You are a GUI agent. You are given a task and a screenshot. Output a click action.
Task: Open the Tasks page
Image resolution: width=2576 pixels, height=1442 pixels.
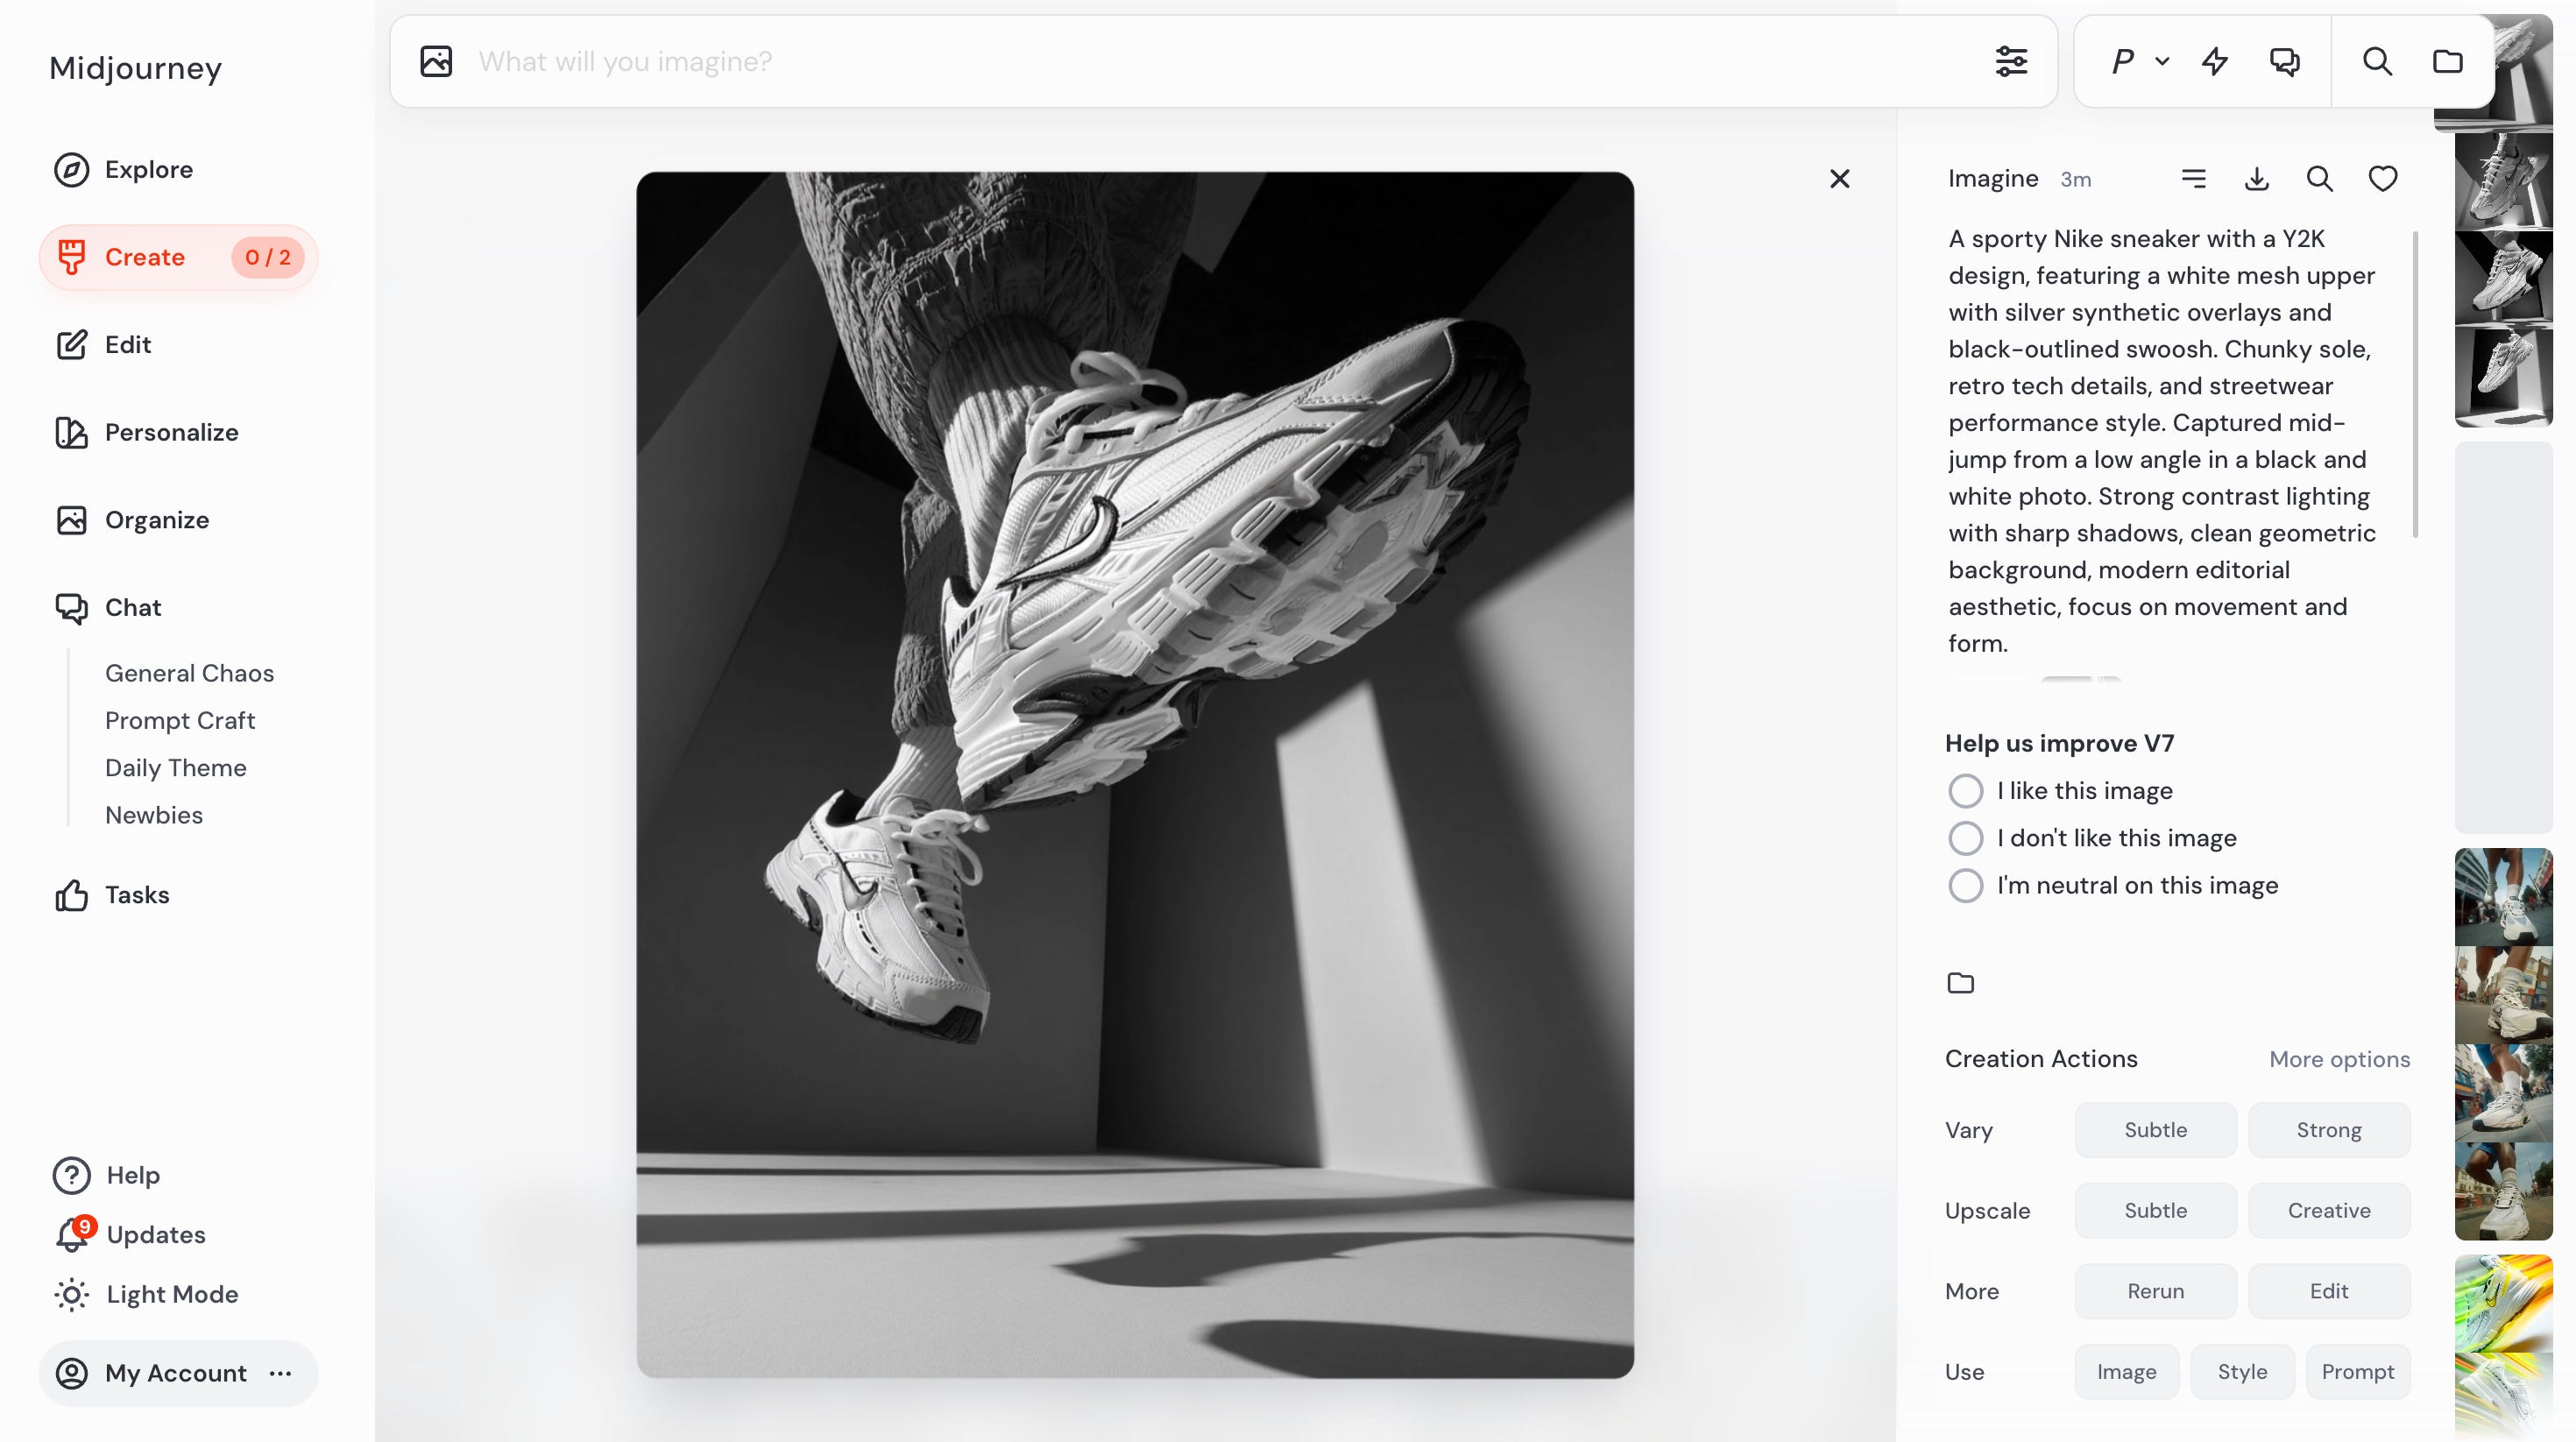point(112,895)
